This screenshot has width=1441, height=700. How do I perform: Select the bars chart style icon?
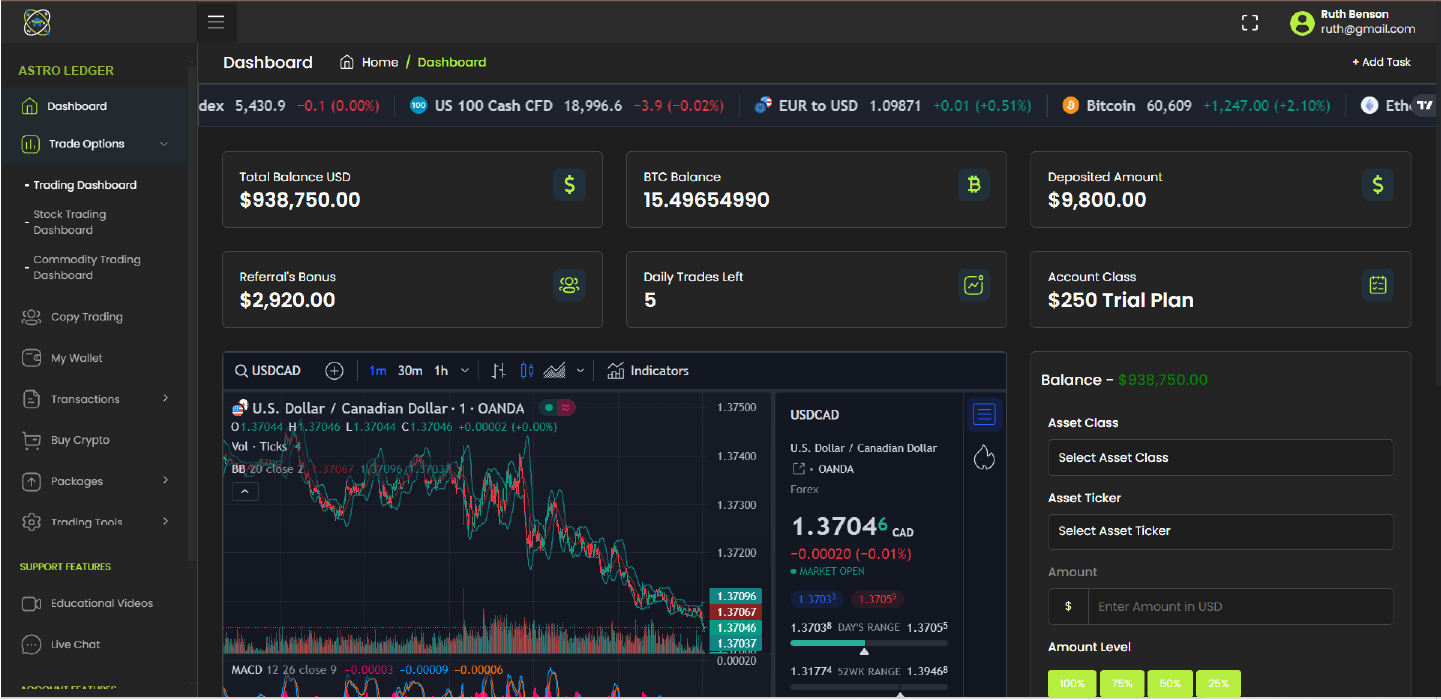click(499, 371)
